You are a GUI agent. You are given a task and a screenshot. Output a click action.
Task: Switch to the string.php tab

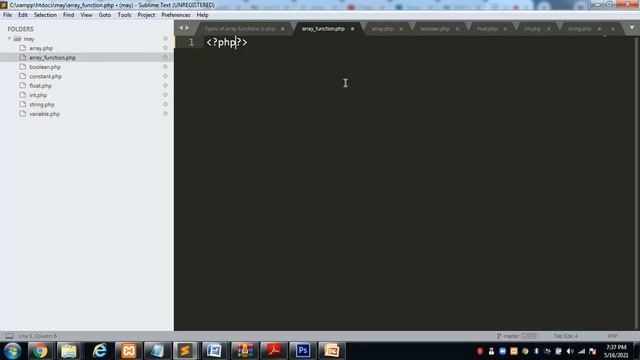[580, 29]
